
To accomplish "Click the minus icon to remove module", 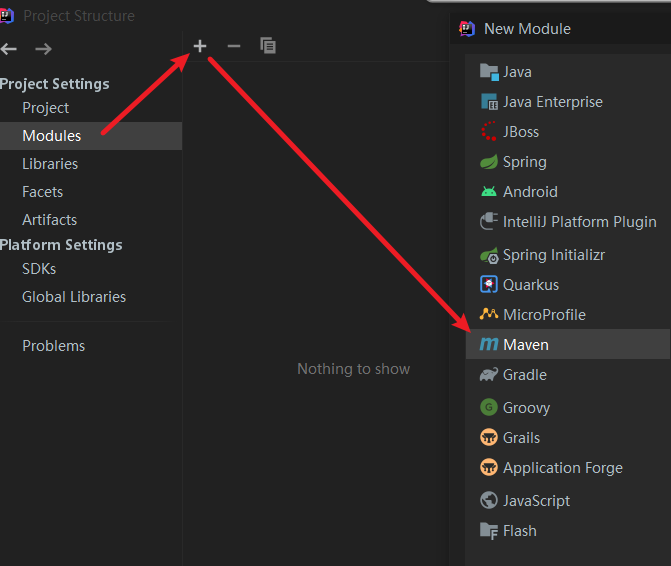I will (x=234, y=46).
